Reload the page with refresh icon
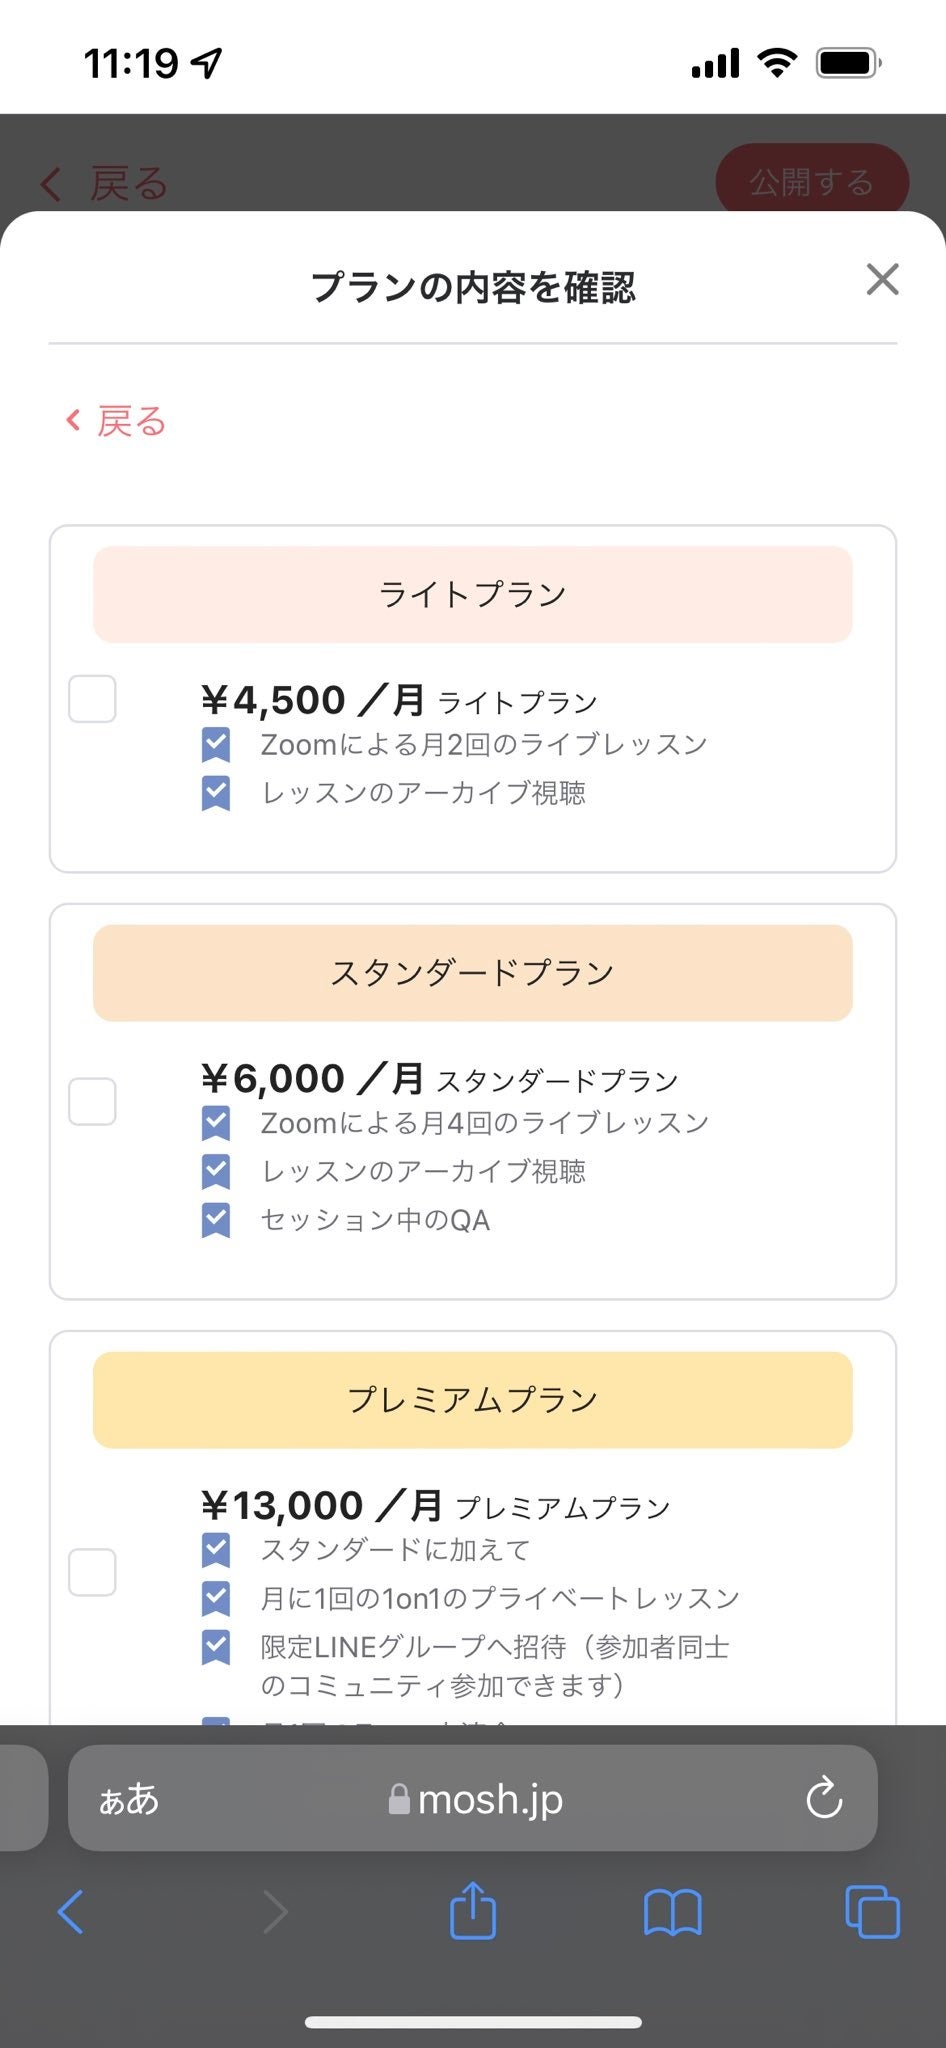The height and width of the screenshot is (2048, 946). tap(824, 1798)
